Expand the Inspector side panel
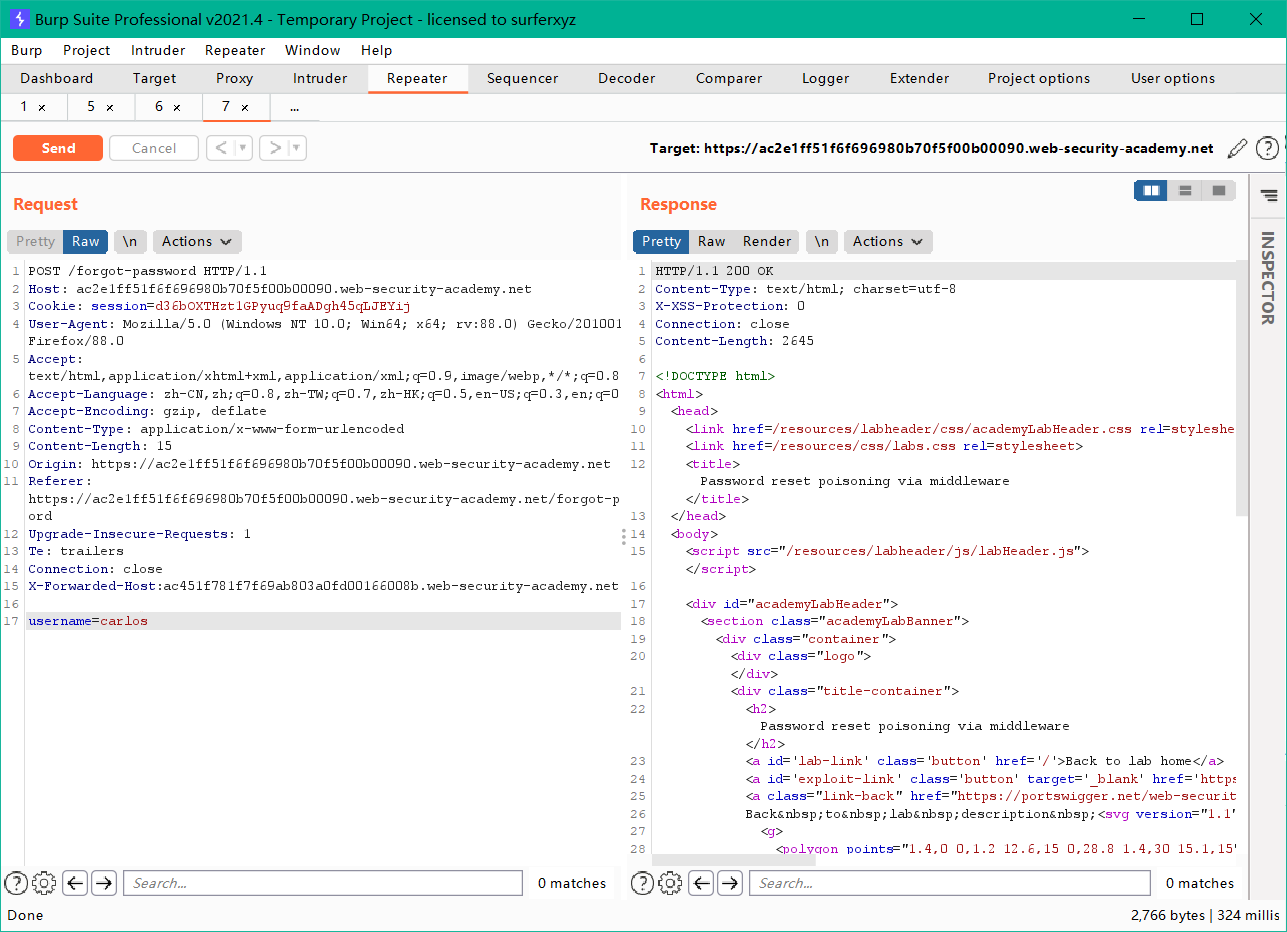The image size is (1287, 932). (1268, 278)
